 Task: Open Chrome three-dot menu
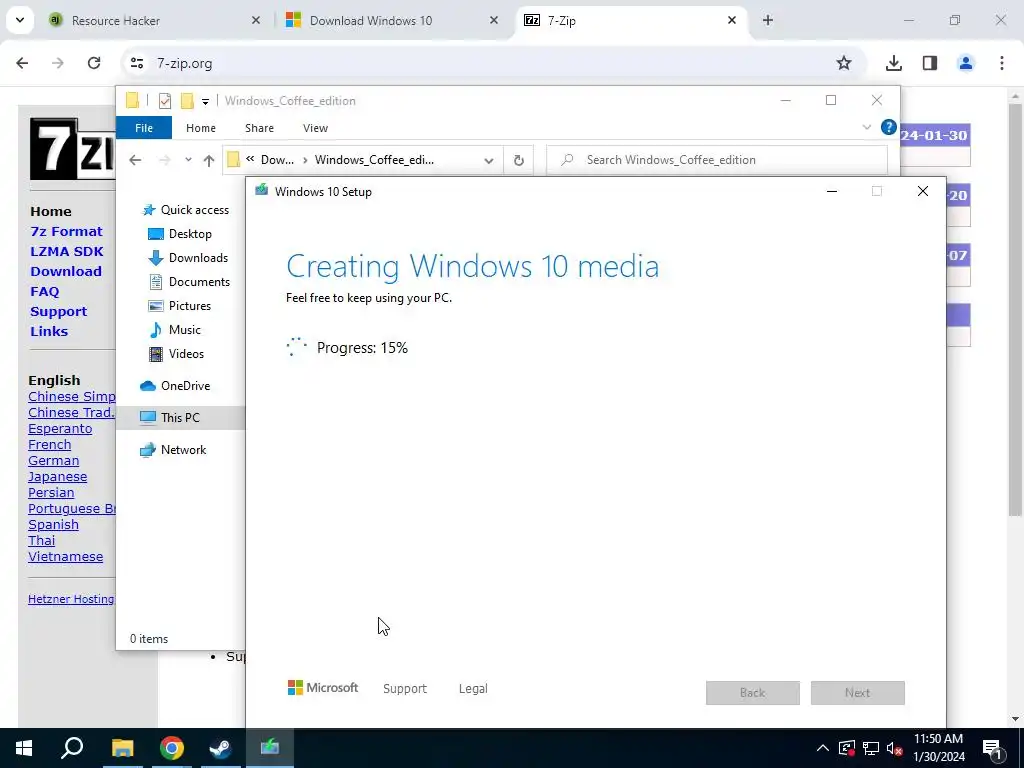pyautogui.click(x=1002, y=63)
